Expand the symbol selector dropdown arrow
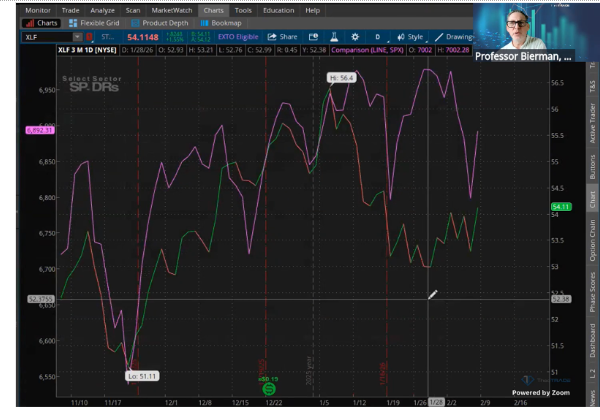600x420 pixels. (78, 37)
